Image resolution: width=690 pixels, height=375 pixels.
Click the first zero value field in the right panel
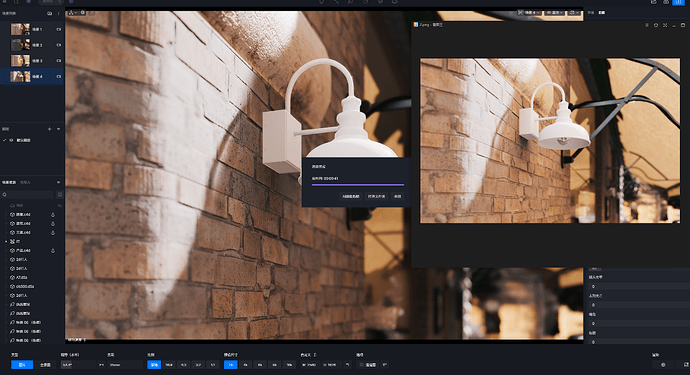tap(639, 287)
